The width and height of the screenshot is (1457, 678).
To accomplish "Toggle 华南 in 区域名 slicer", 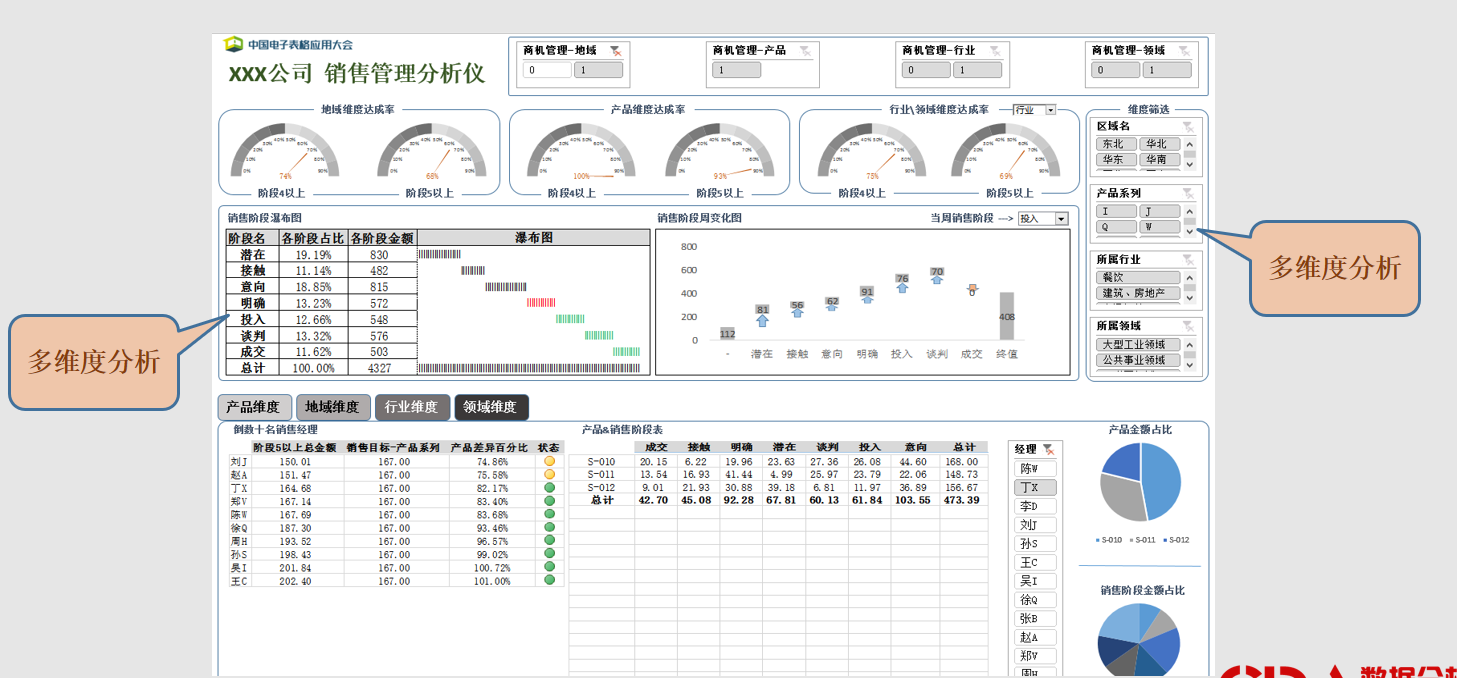I will (x=1159, y=159).
